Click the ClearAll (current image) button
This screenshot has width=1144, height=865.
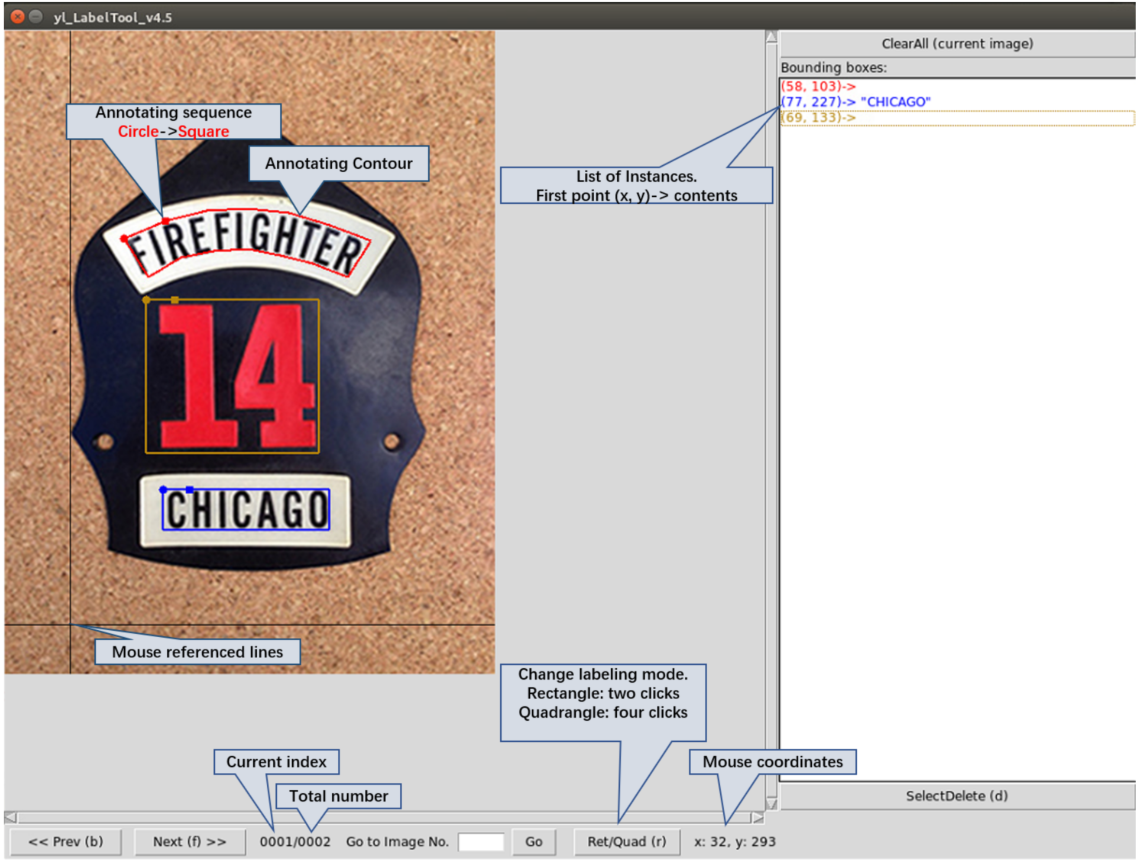coord(956,44)
